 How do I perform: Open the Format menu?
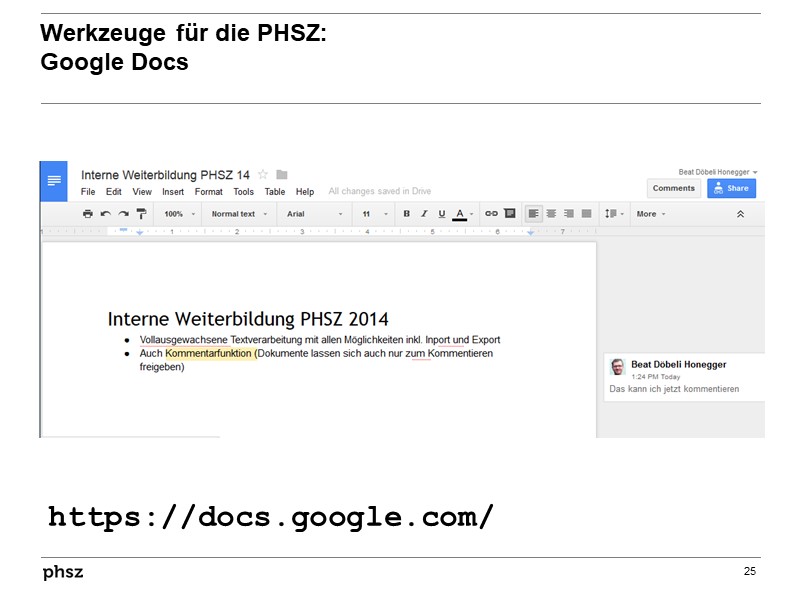[x=208, y=192]
